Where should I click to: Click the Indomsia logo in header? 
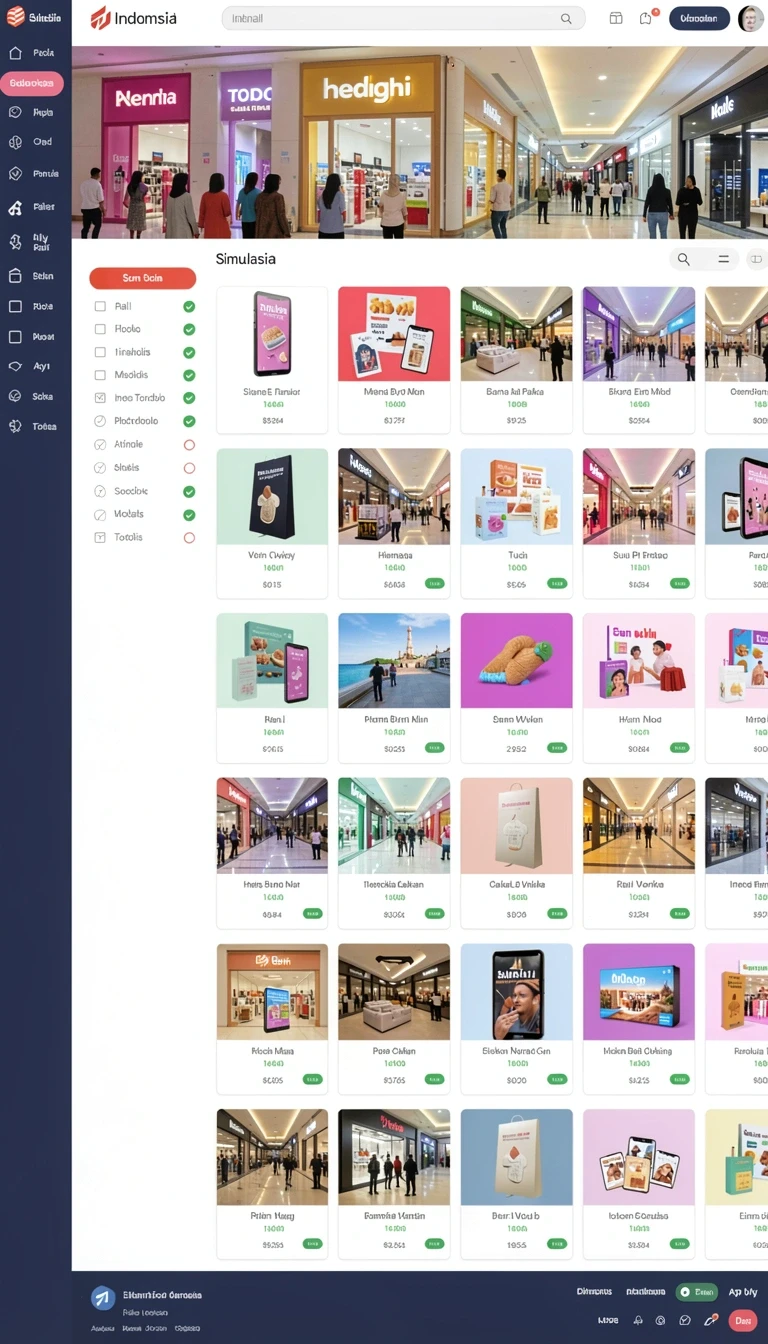pyautogui.click(x=133, y=18)
